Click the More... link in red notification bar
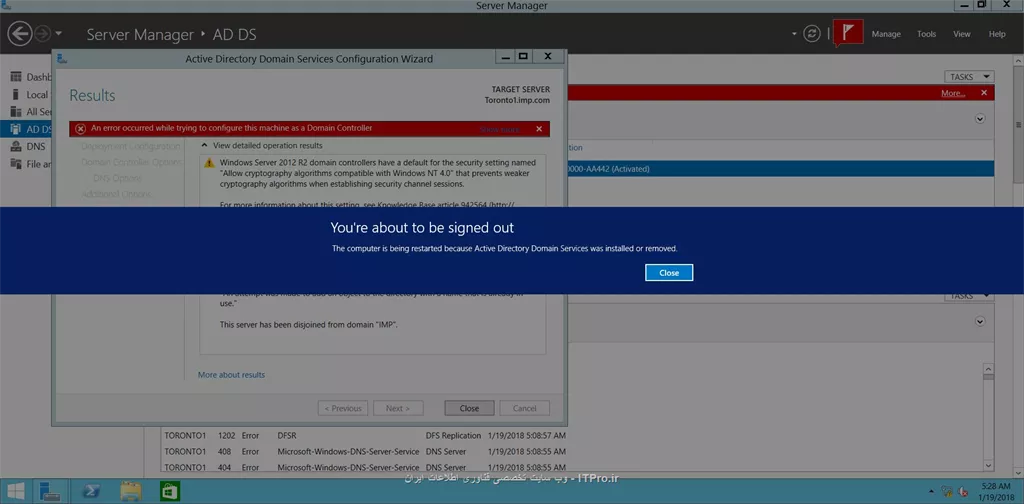Image resolution: width=1024 pixels, height=504 pixels. pyautogui.click(x=953, y=93)
